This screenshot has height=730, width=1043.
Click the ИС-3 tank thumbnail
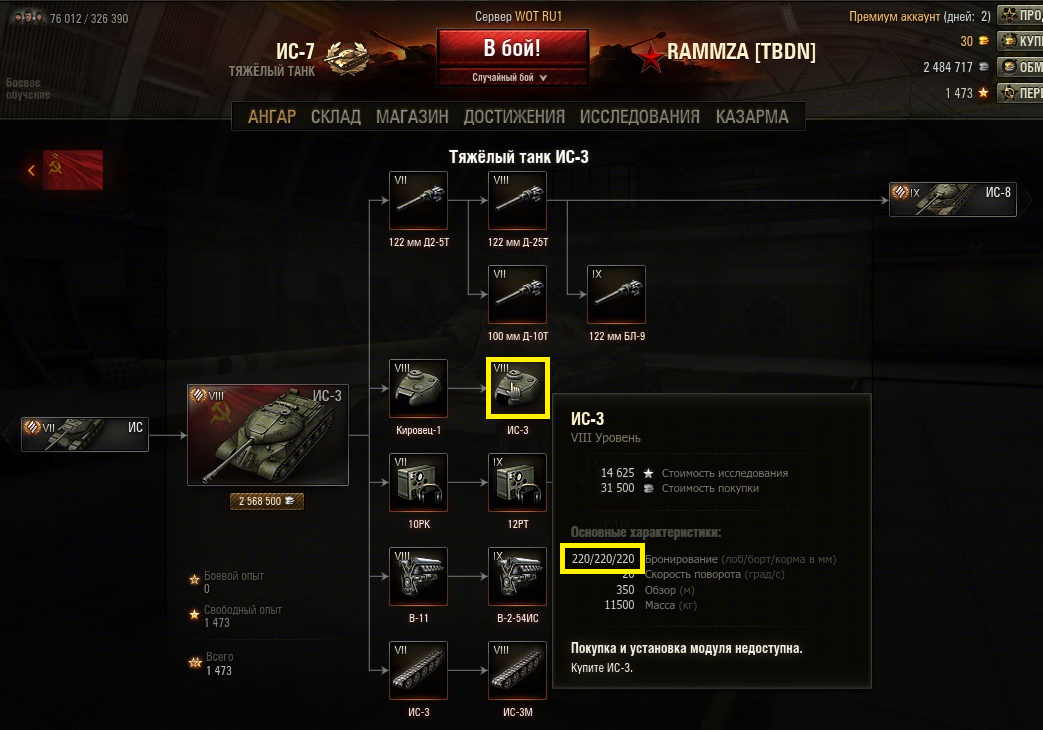click(268, 435)
